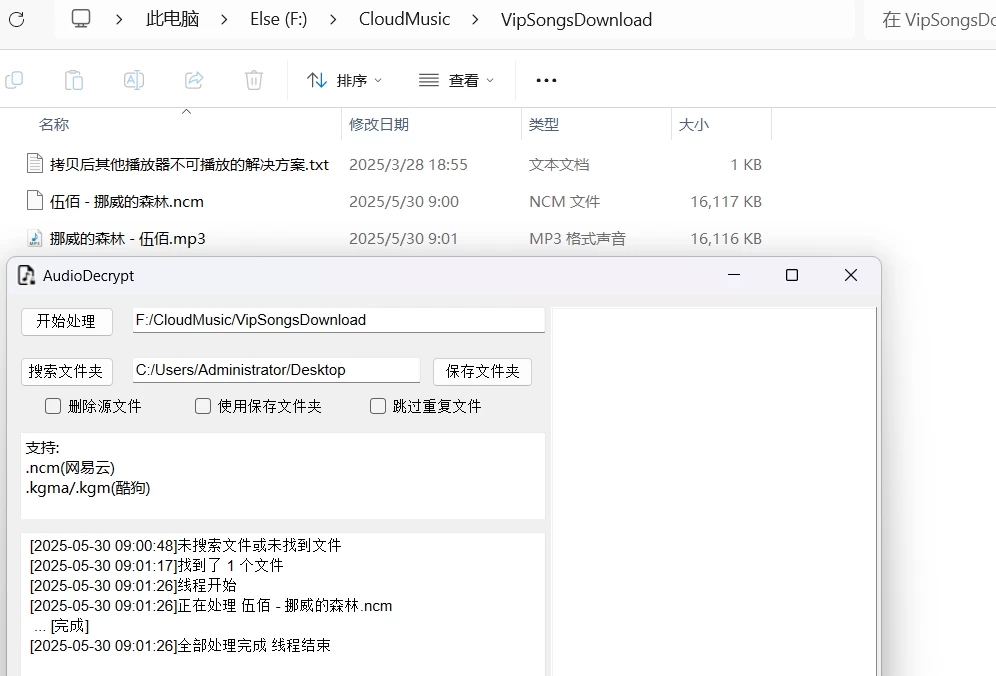Click the .kgma/.kgm(酷狗) support text
Screen dimensions: 996x676
[x=88, y=488]
